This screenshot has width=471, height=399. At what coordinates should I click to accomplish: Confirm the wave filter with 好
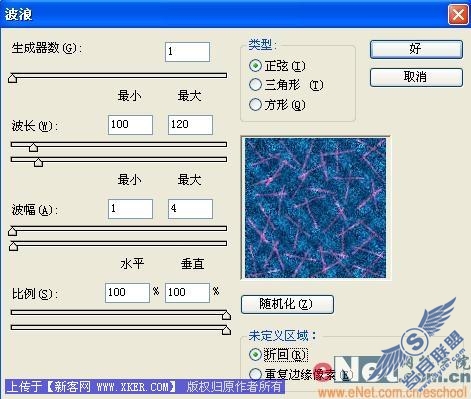click(416, 49)
